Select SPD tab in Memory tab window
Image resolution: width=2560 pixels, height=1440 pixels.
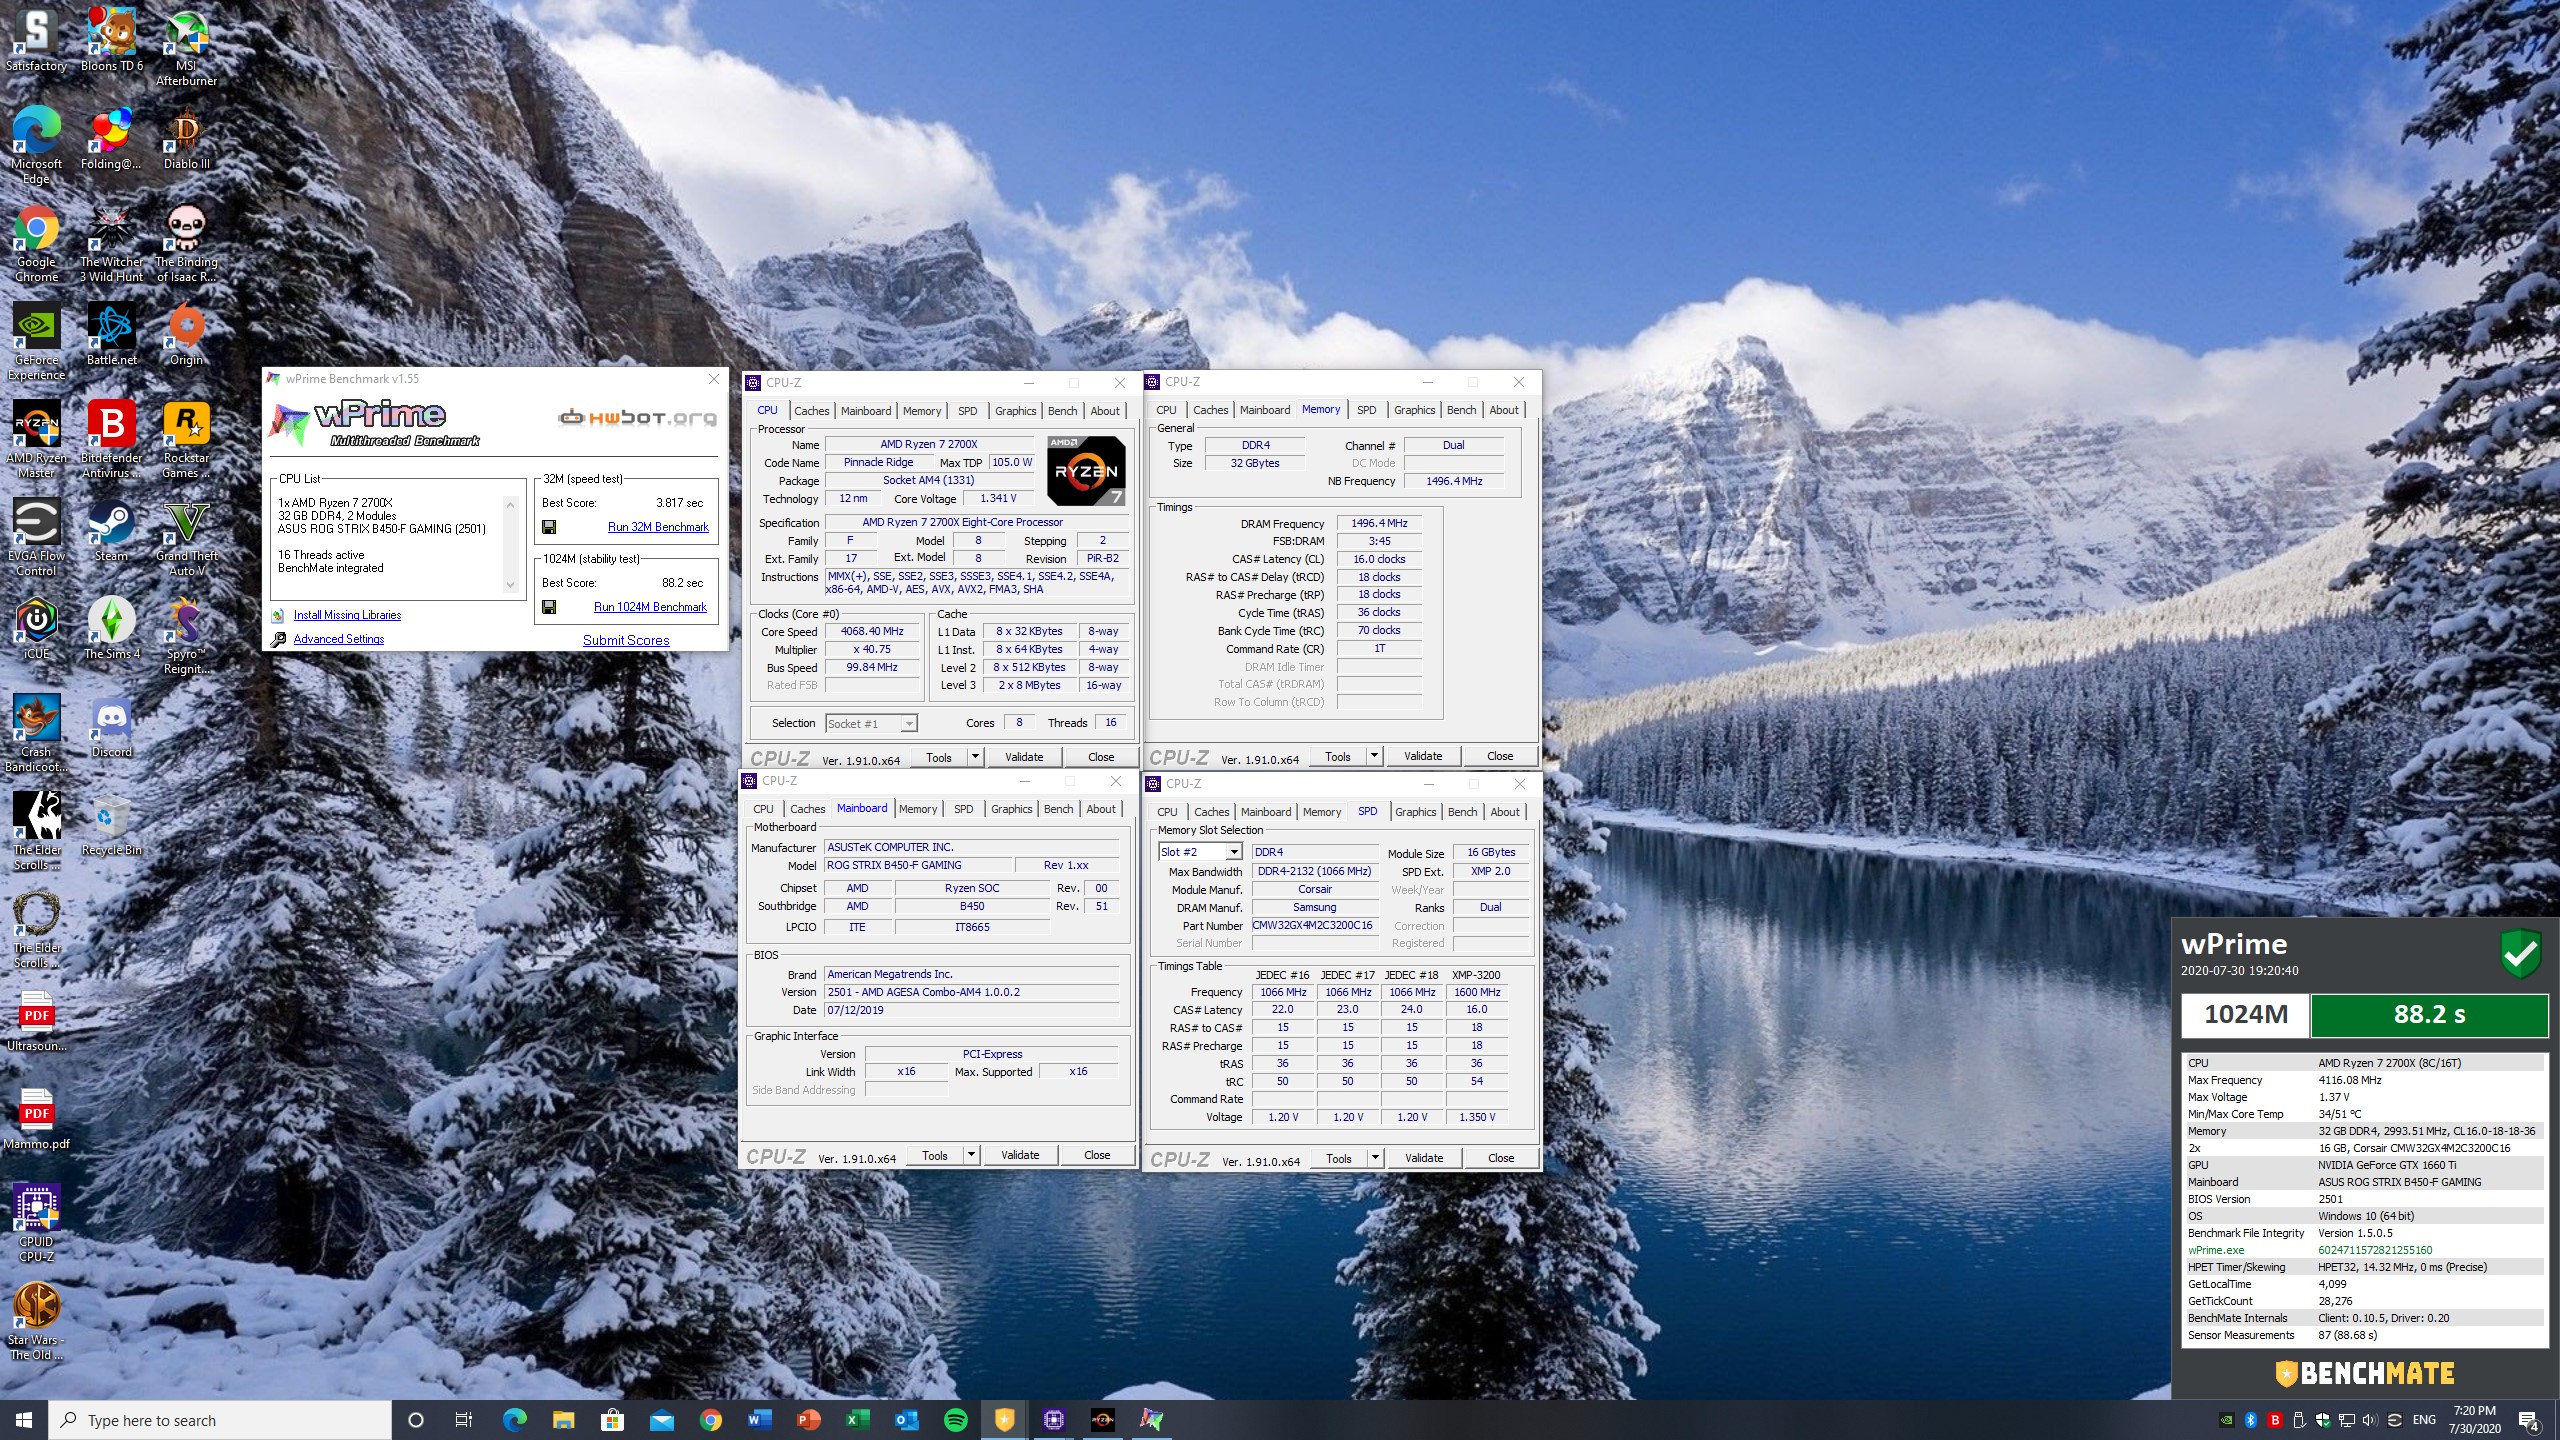[x=1366, y=410]
